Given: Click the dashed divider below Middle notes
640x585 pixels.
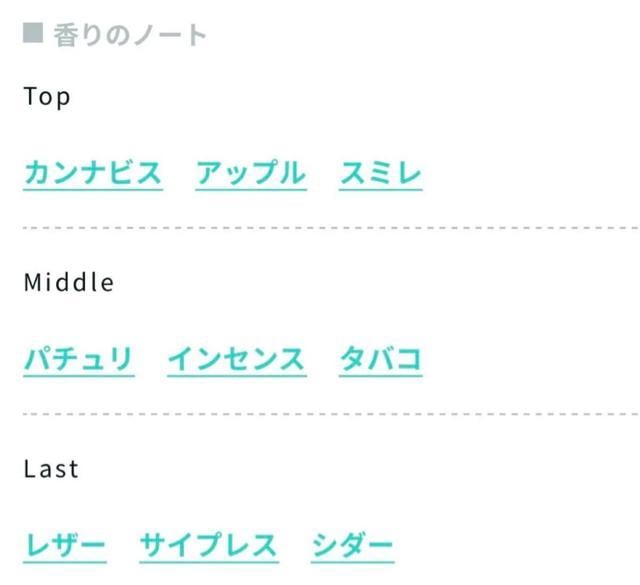Looking at the screenshot, I should pos(331,414).
